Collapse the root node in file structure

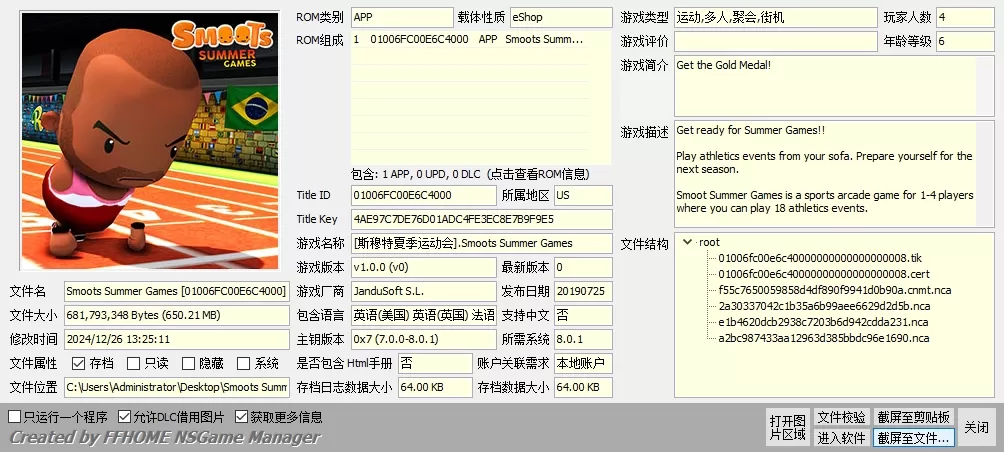688,242
